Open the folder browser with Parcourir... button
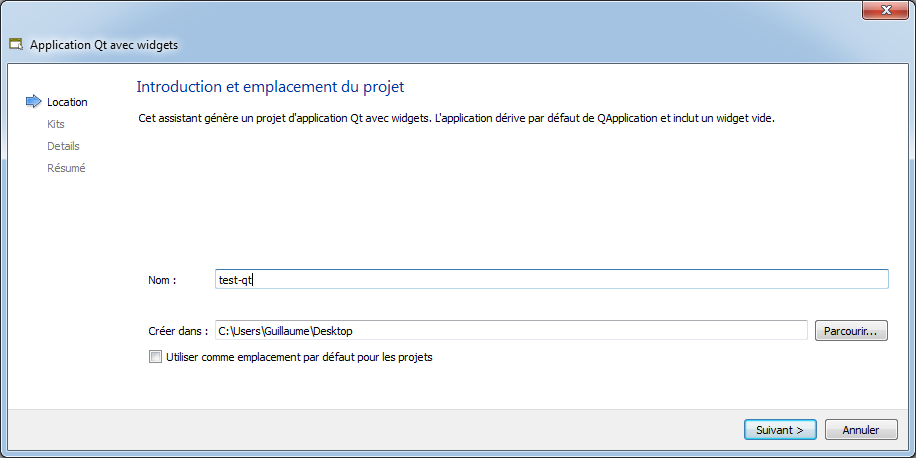This screenshot has width=916, height=458. 851,331
